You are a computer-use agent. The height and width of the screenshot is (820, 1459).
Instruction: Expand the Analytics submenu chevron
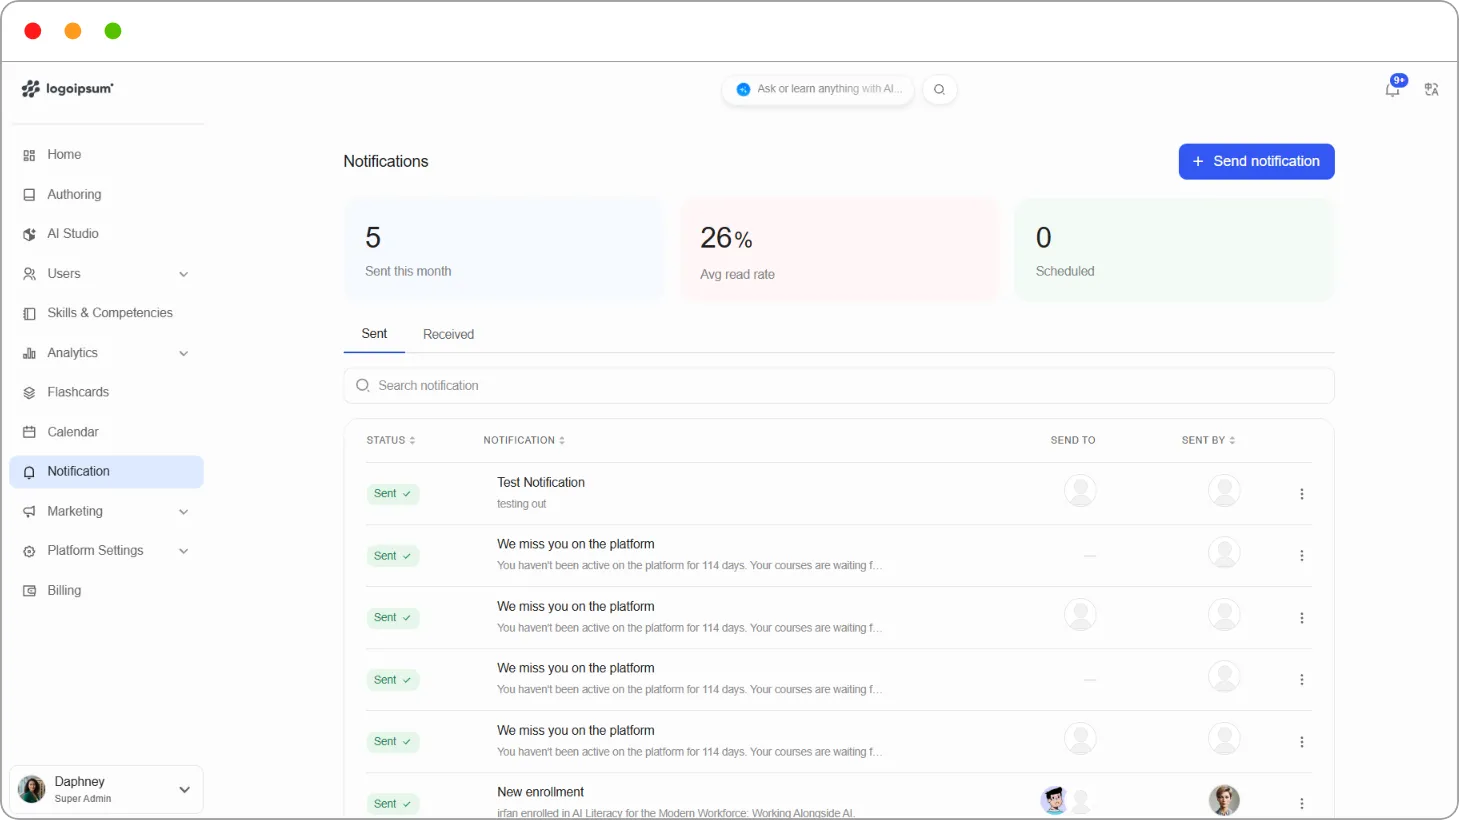click(x=183, y=353)
